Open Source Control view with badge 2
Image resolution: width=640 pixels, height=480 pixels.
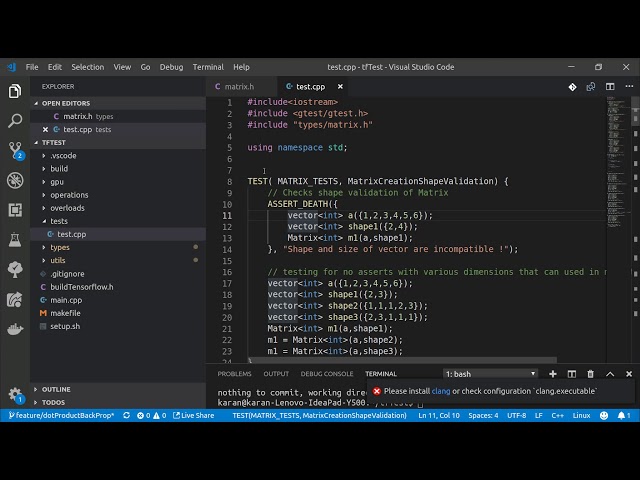point(16,151)
